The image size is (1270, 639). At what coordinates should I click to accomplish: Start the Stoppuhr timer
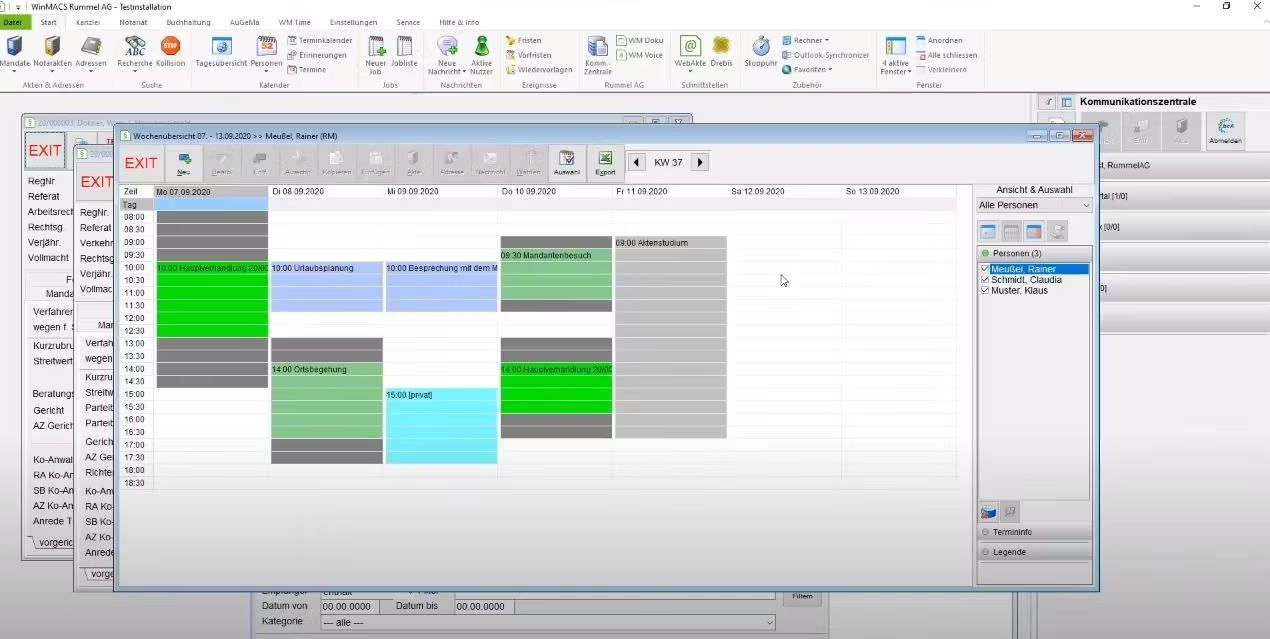point(761,51)
